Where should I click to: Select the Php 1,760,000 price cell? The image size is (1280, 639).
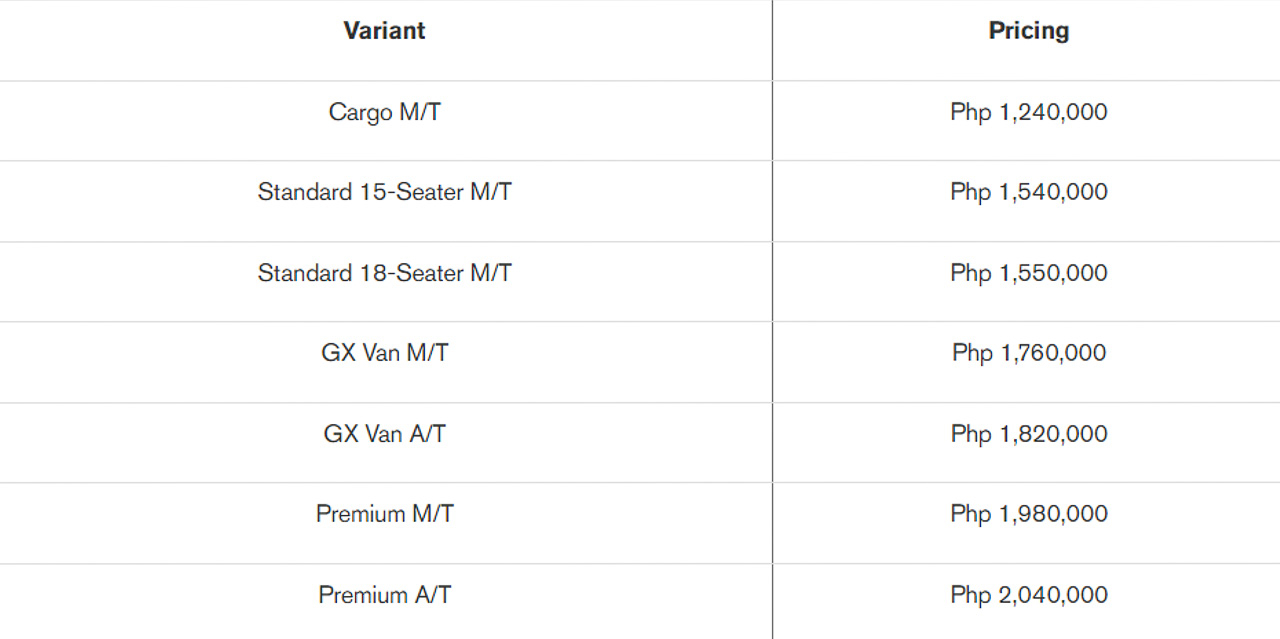coord(1028,353)
